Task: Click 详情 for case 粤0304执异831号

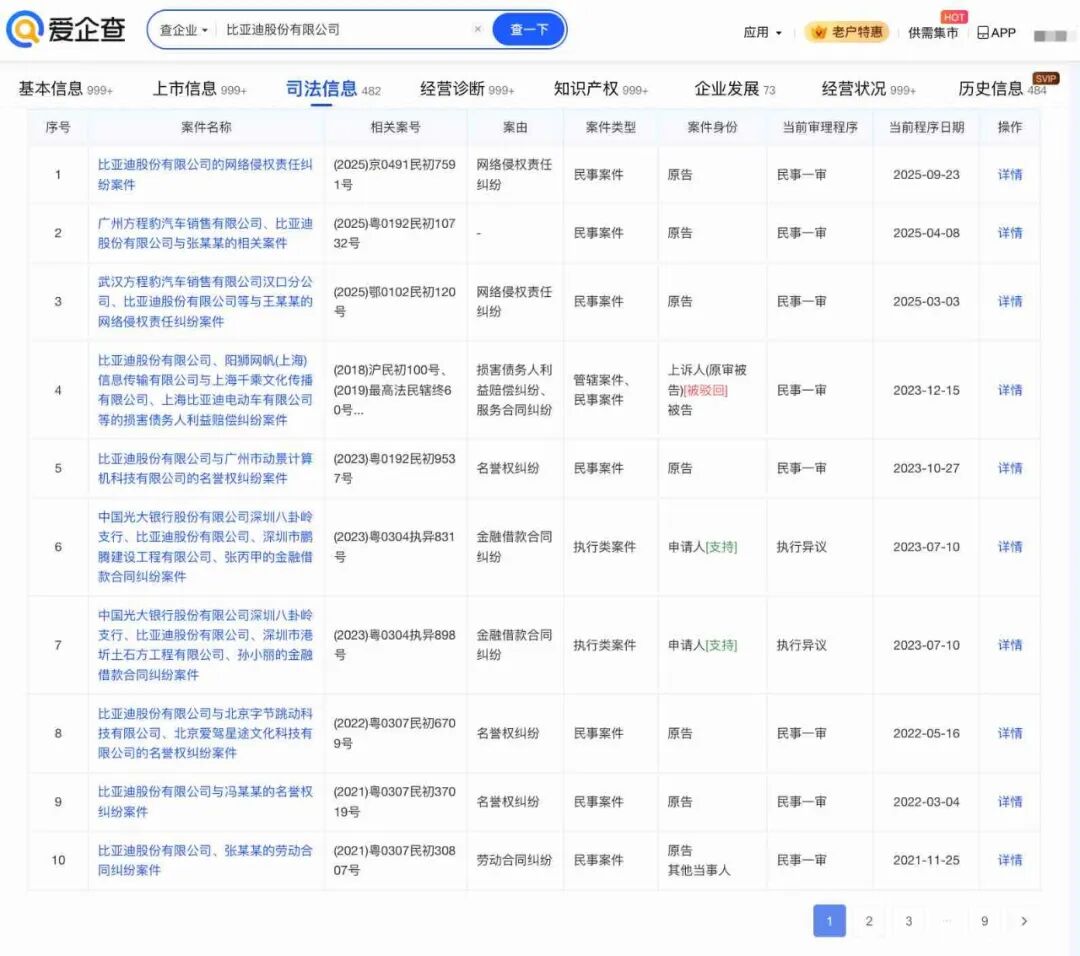Action: pyautogui.click(x=1010, y=546)
